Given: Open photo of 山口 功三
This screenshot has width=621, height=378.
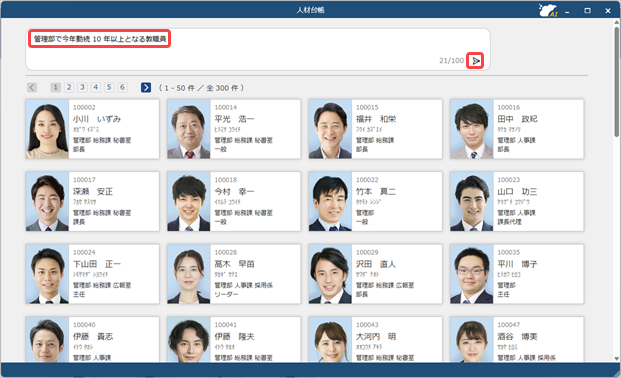Looking at the screenshot, I should 471,202.
